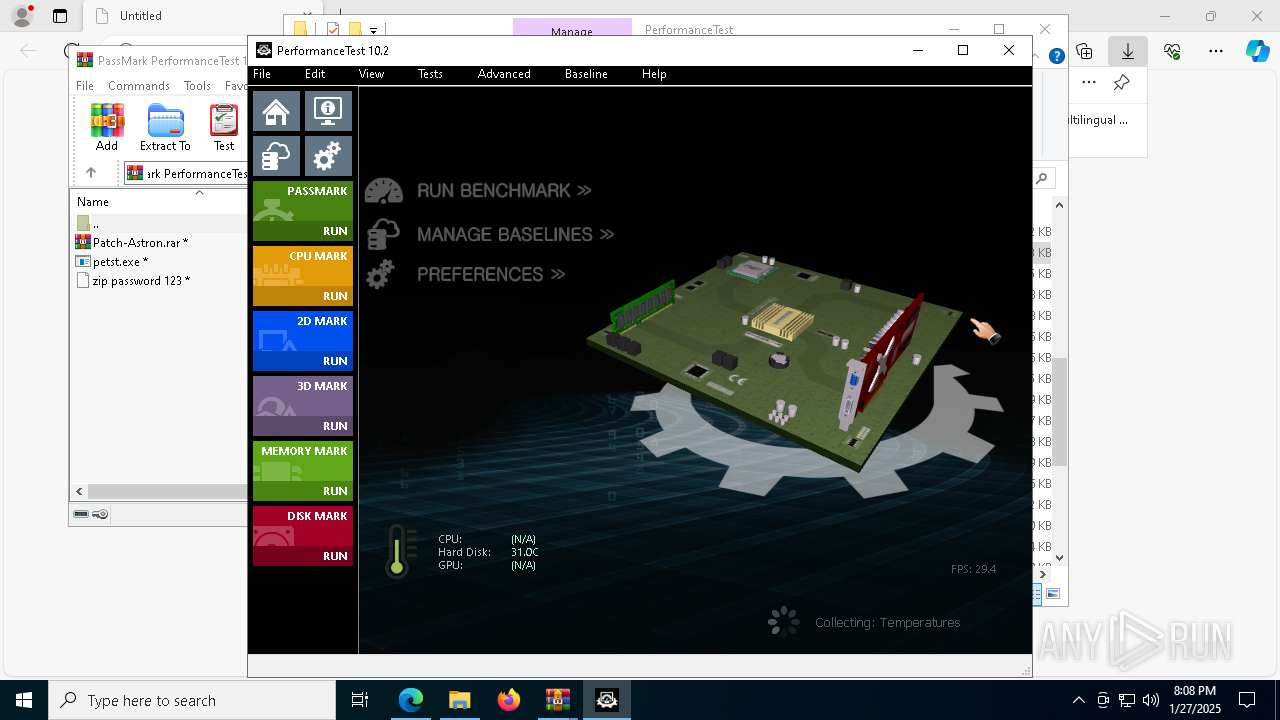Open the notifications center icon
The height and width of the screenshot is (720, 1280).
(x=1247, y=700)
